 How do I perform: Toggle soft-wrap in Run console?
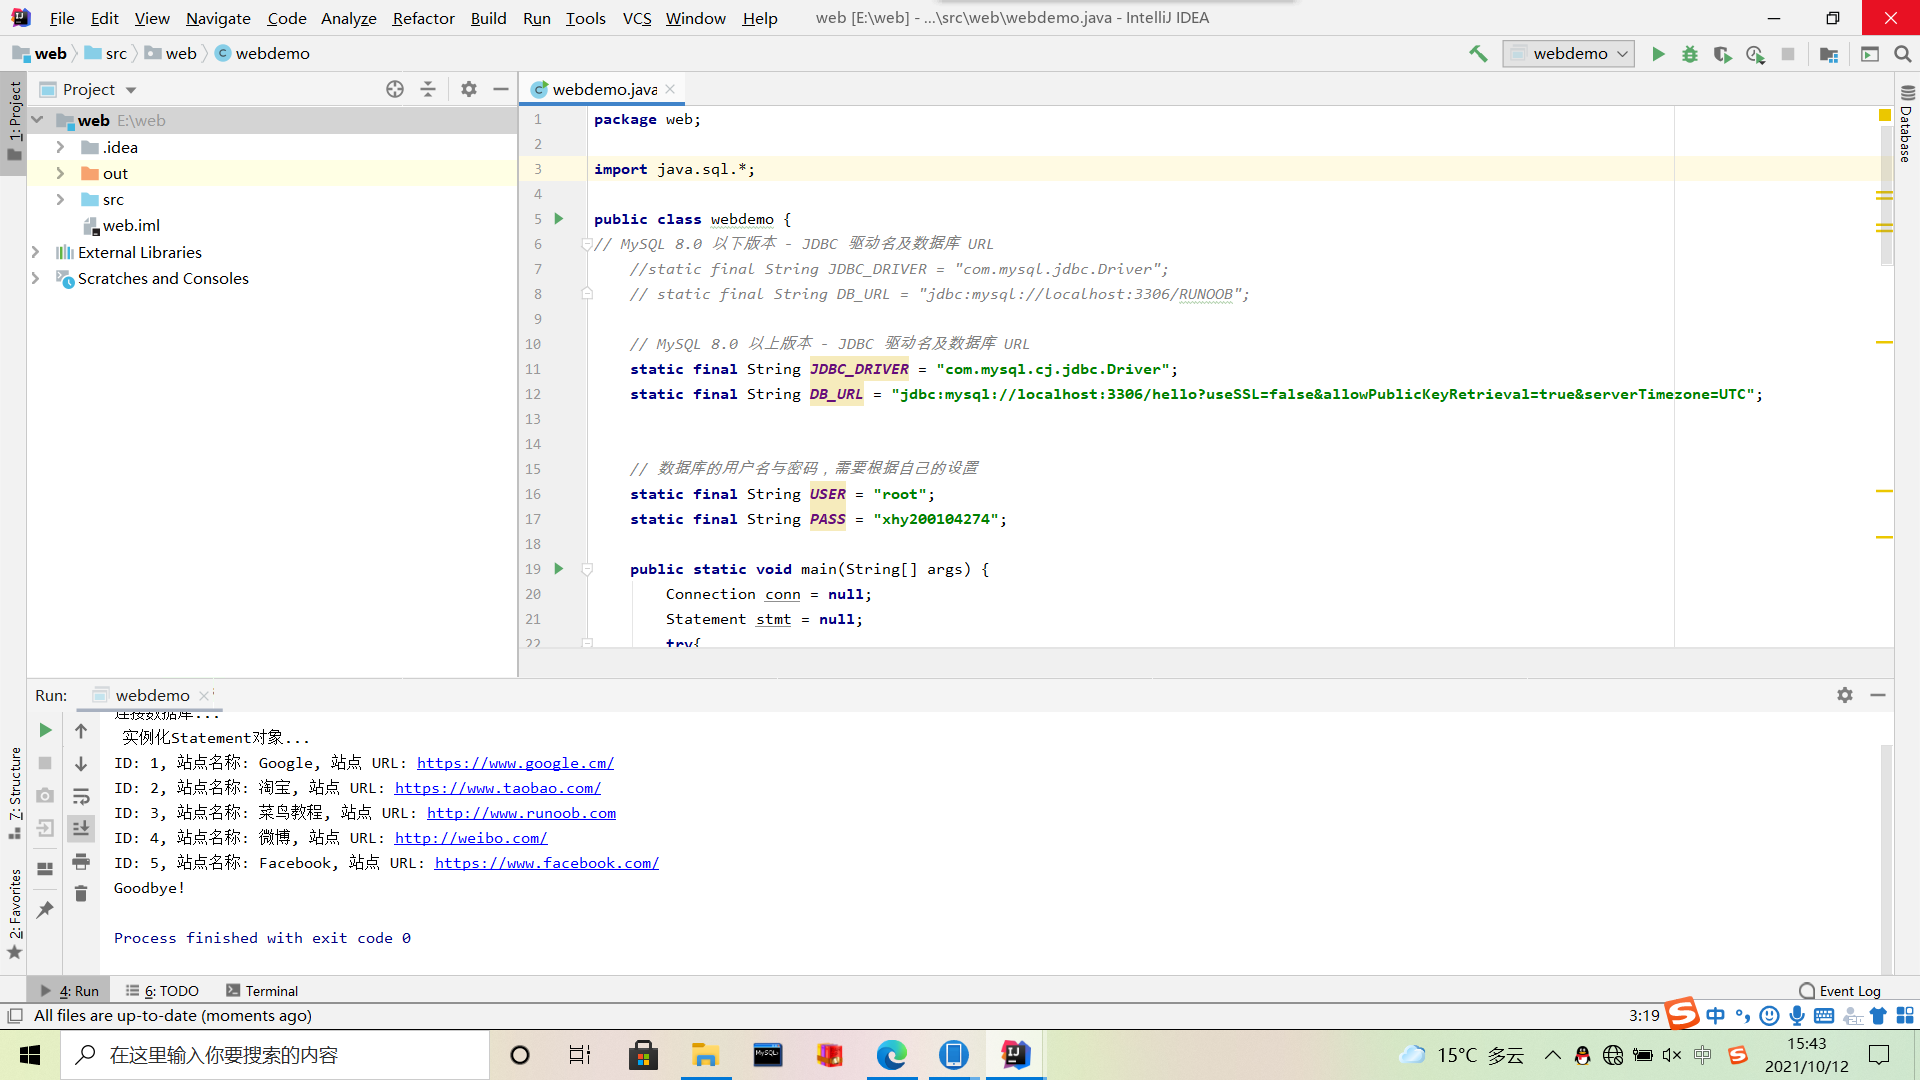point(81,796)
